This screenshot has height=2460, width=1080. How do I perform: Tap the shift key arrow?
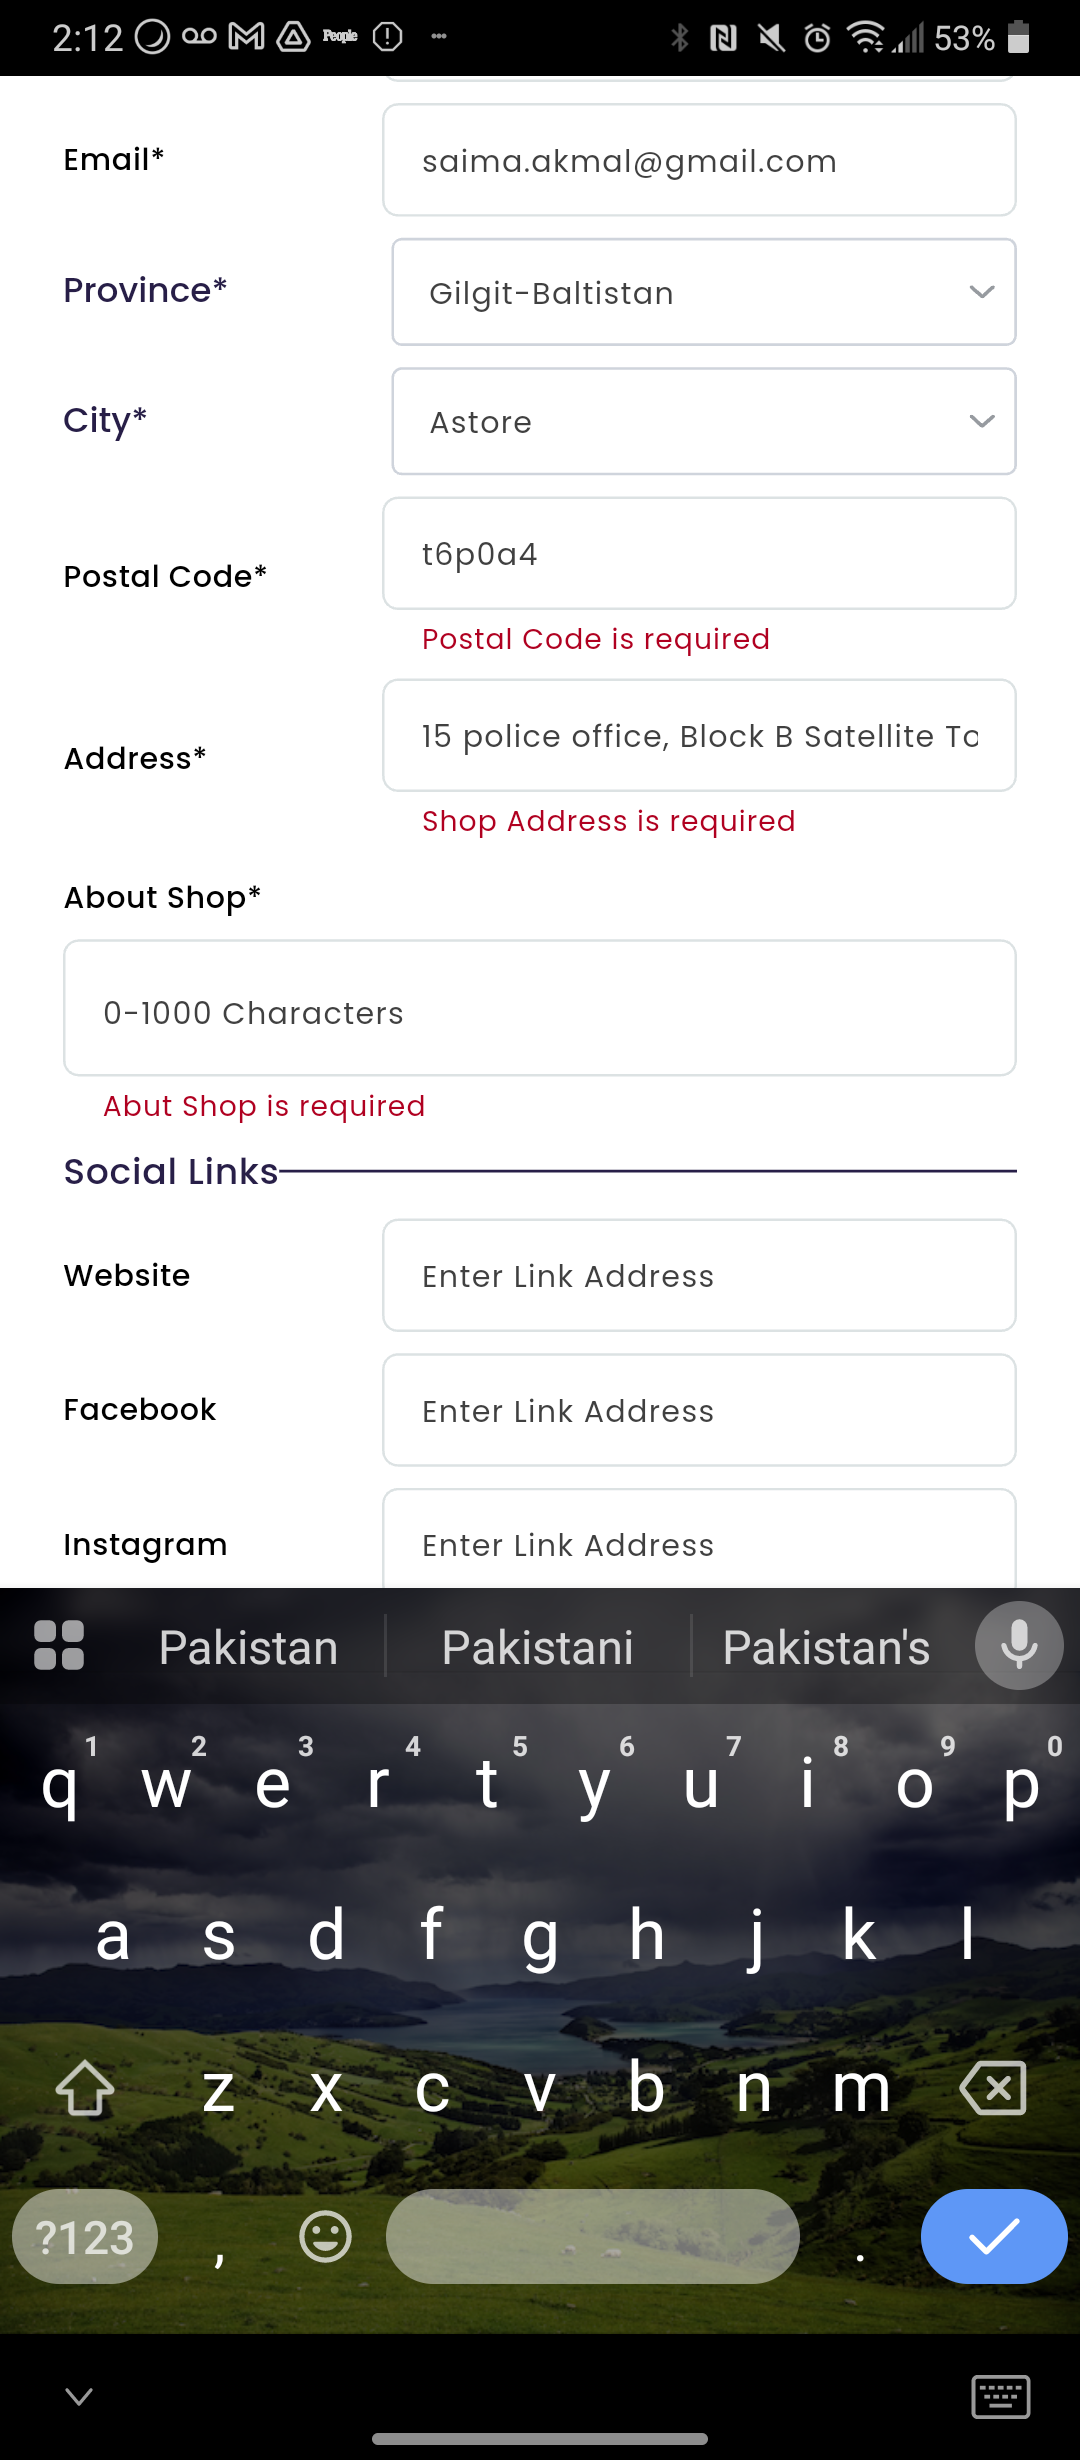(85, 2088)
